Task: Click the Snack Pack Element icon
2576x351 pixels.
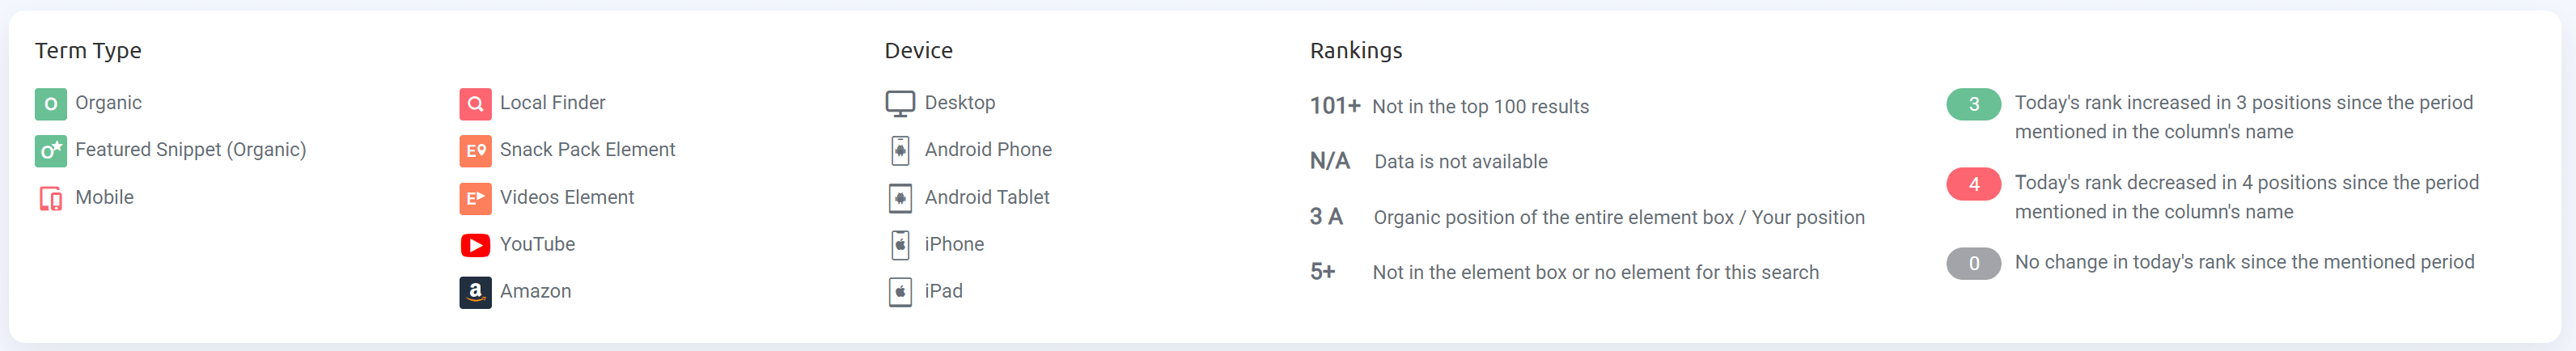Action: [x=475, y=151]
